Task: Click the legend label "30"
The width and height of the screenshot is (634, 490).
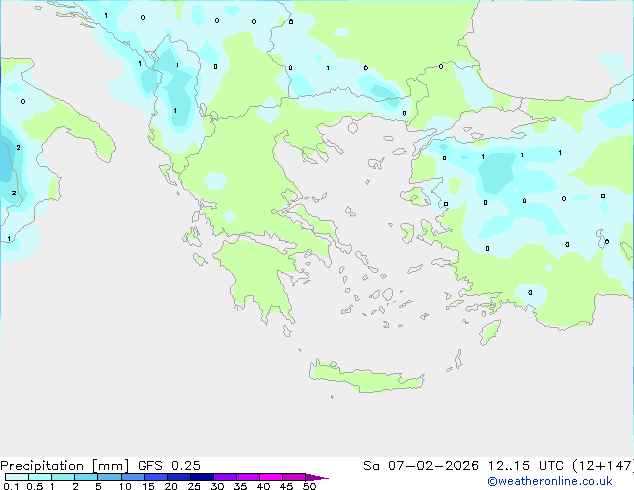Action: [x=217, y=486]
